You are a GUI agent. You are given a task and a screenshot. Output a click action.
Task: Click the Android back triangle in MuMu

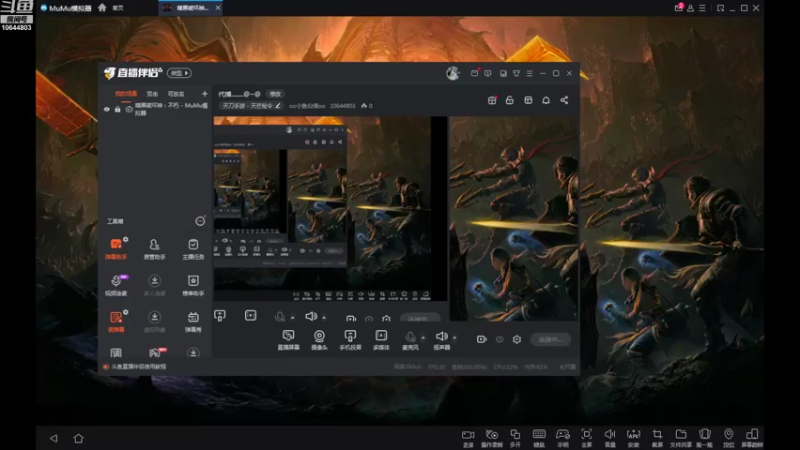point(54,438)
